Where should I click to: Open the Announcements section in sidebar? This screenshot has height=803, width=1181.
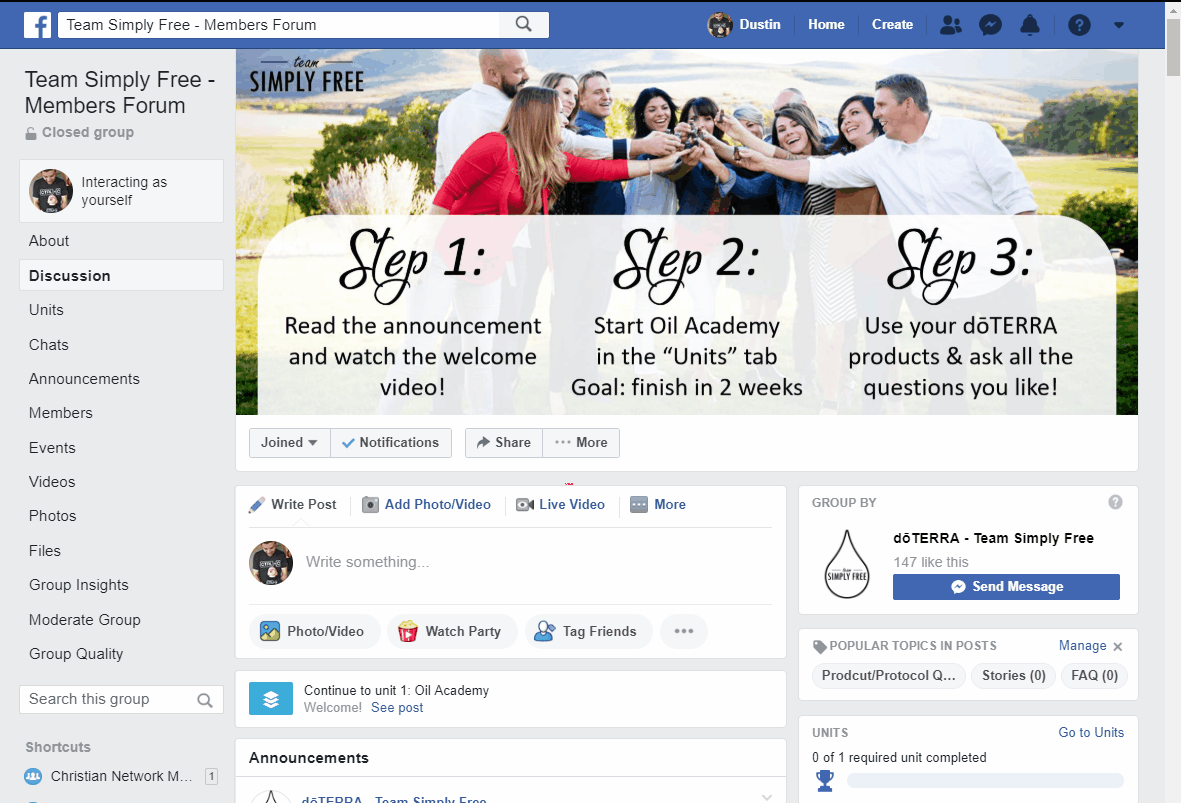coord(84,379)
